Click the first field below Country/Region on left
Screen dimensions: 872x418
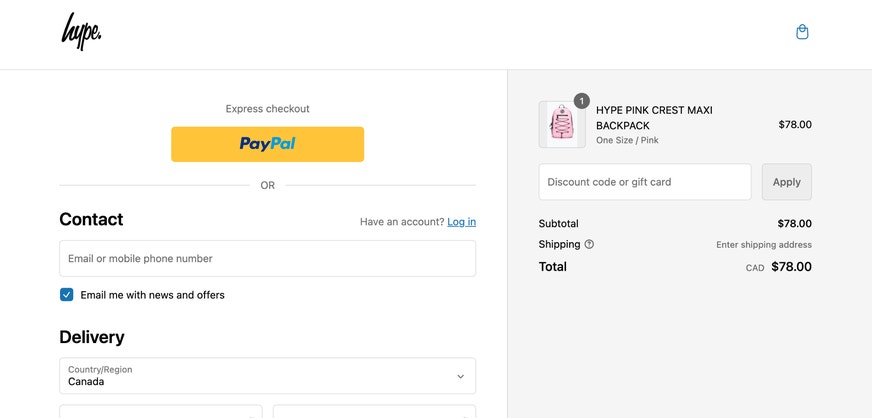click(161, 412)
